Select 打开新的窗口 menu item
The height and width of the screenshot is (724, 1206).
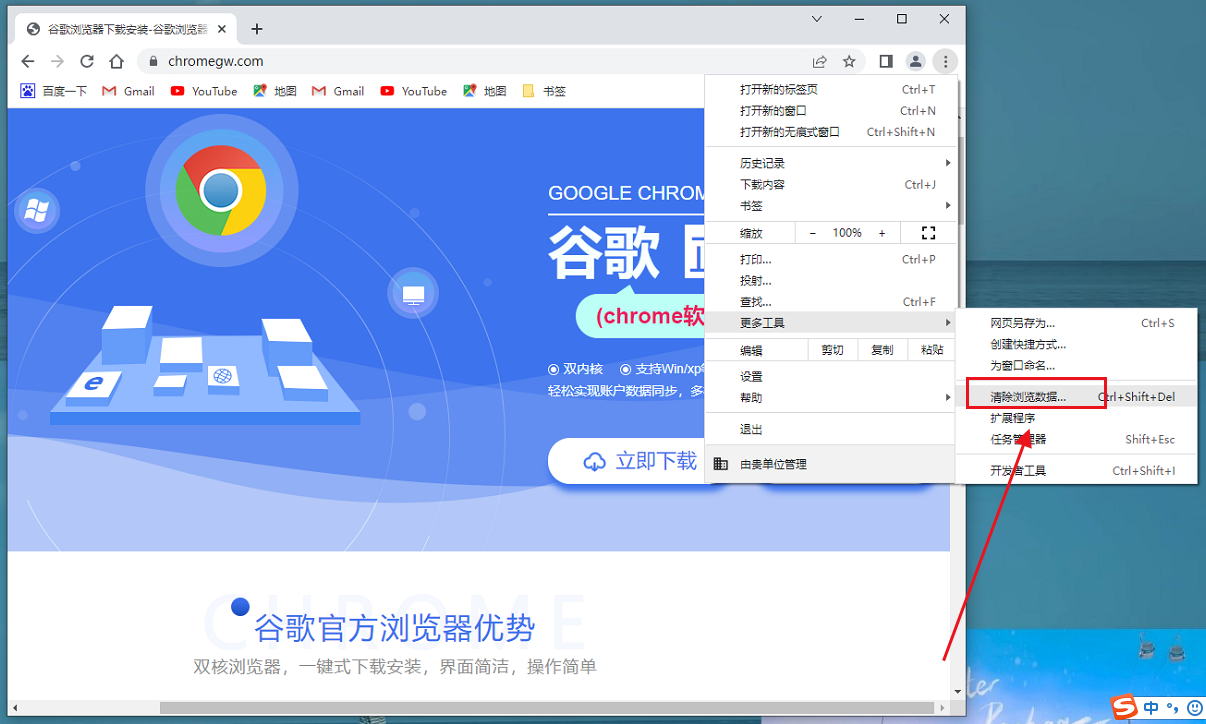[831, 111]
